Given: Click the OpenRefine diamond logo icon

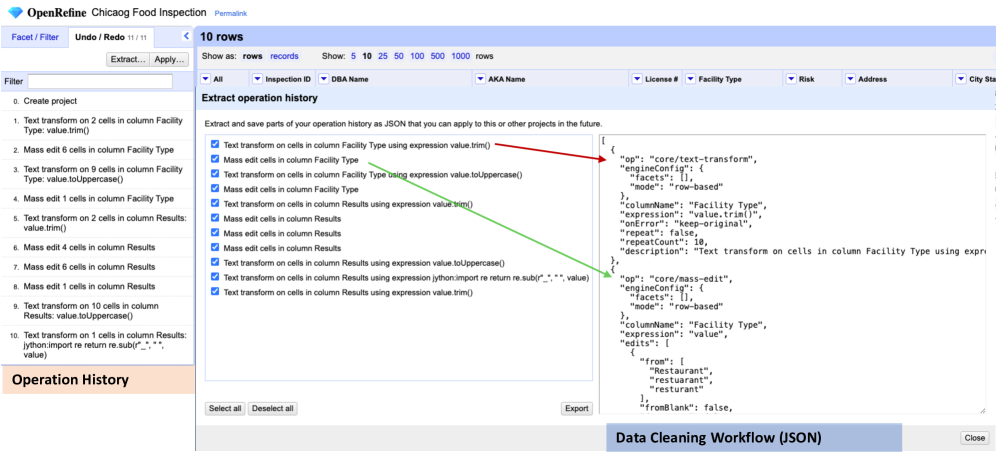Looking at the screenshot, I should point(13,12).
